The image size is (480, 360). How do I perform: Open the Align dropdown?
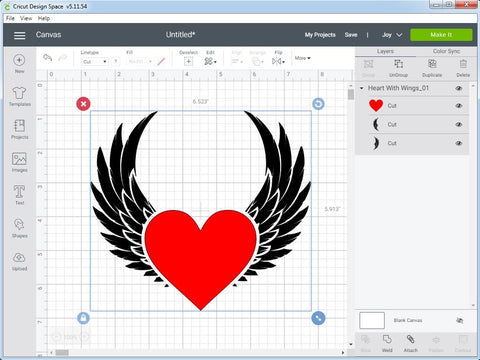tap(237, 61)
